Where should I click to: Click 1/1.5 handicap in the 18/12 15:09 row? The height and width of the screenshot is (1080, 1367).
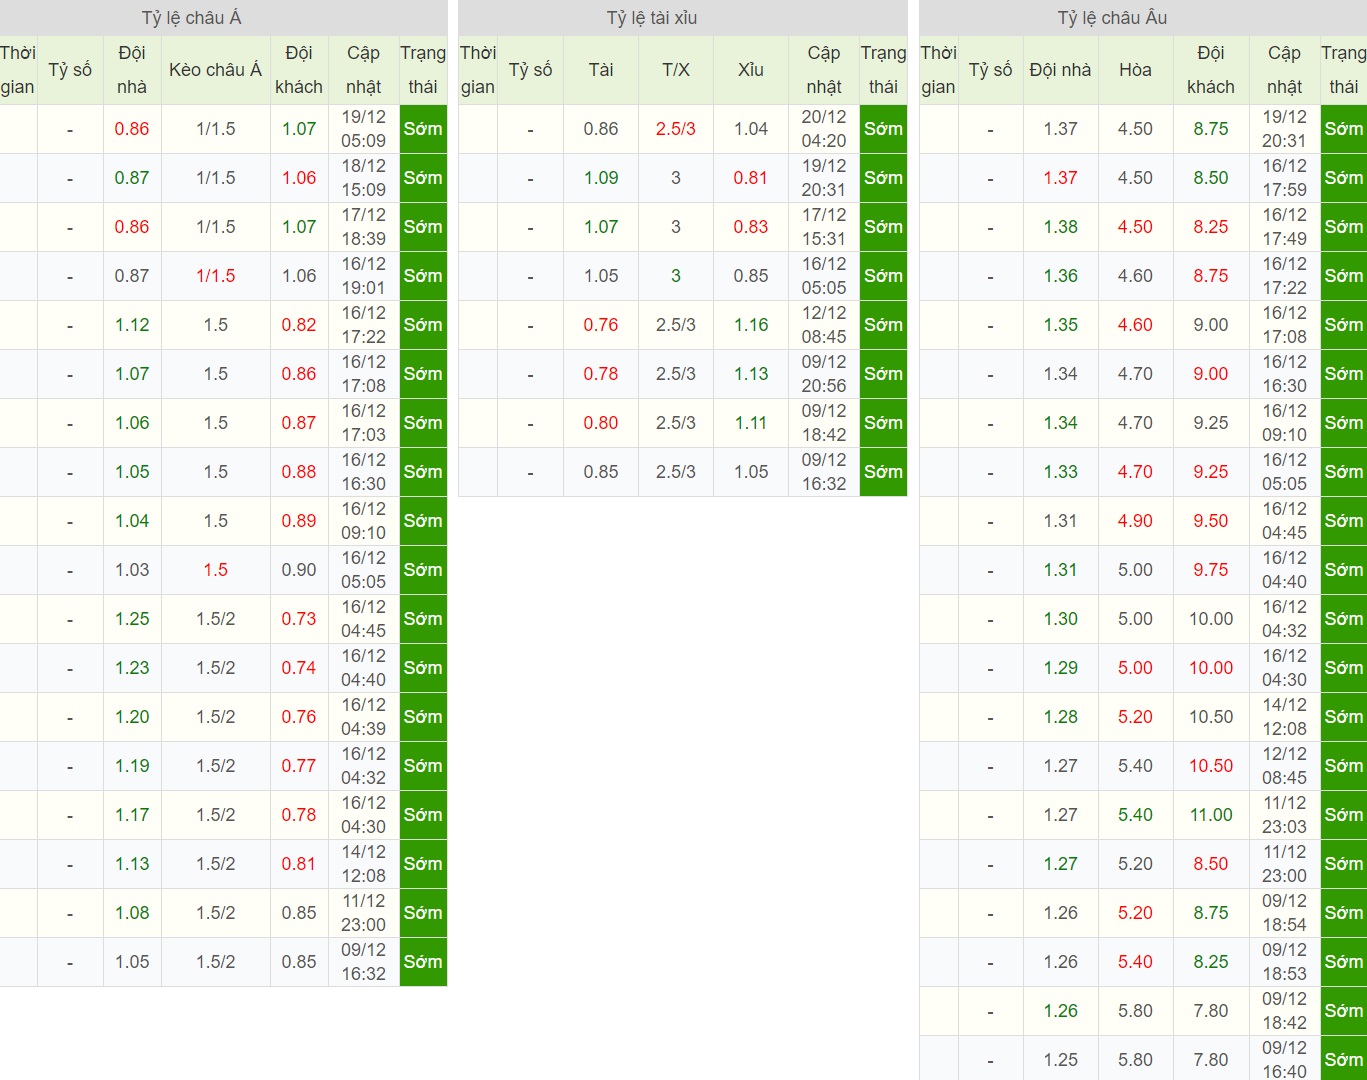(216, 178)
